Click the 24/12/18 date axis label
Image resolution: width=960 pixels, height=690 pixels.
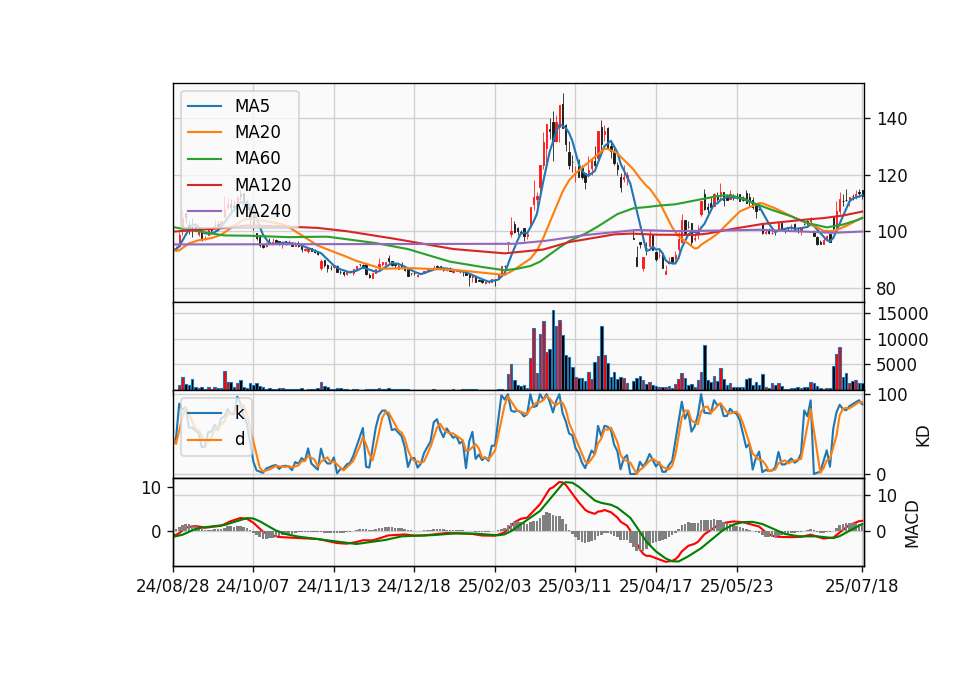414,586
